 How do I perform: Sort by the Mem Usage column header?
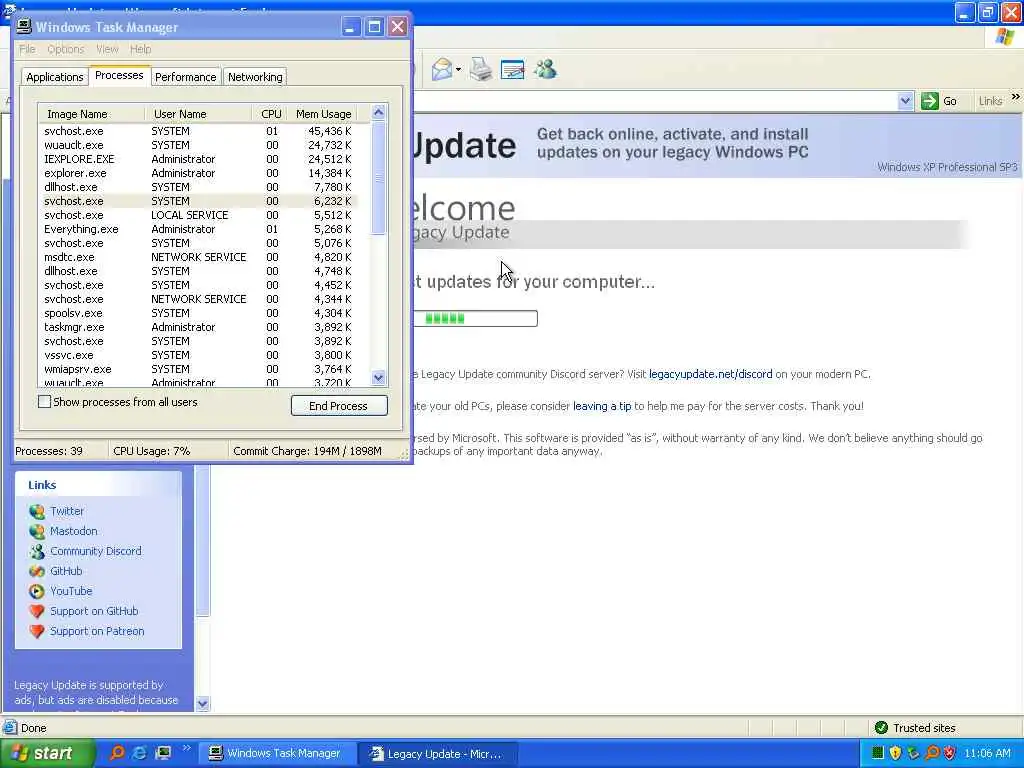[323, 114]
